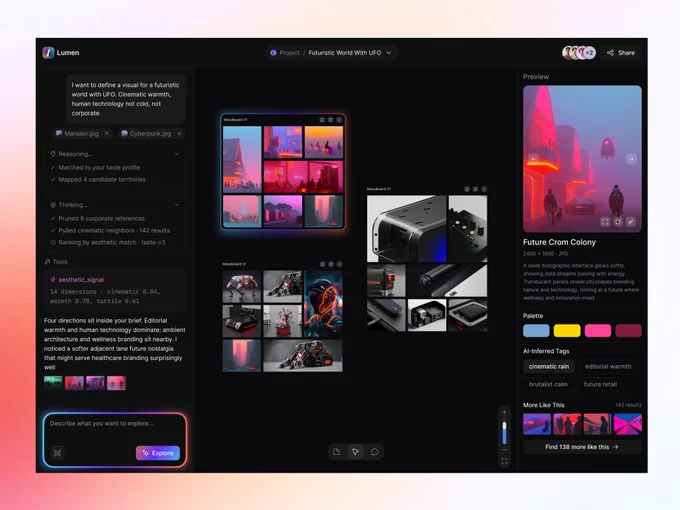Click the aesthetic_signal tool icon
This screenshot has width=680, height=510.
click(x=53, y=280)
